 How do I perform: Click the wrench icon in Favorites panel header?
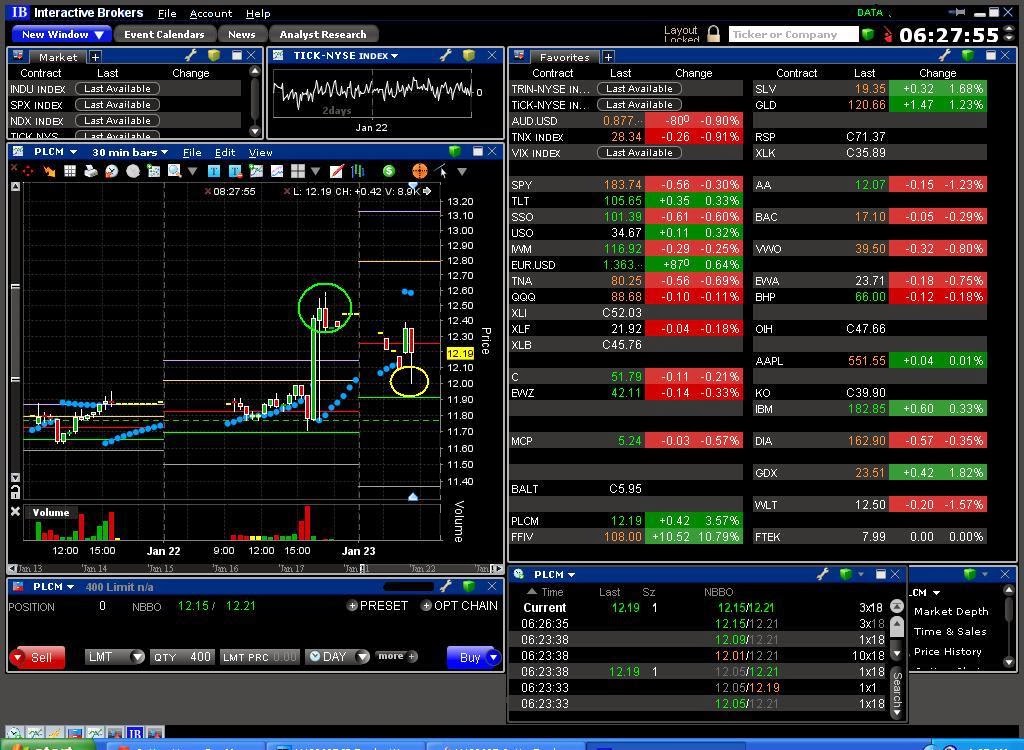(946, 56)
